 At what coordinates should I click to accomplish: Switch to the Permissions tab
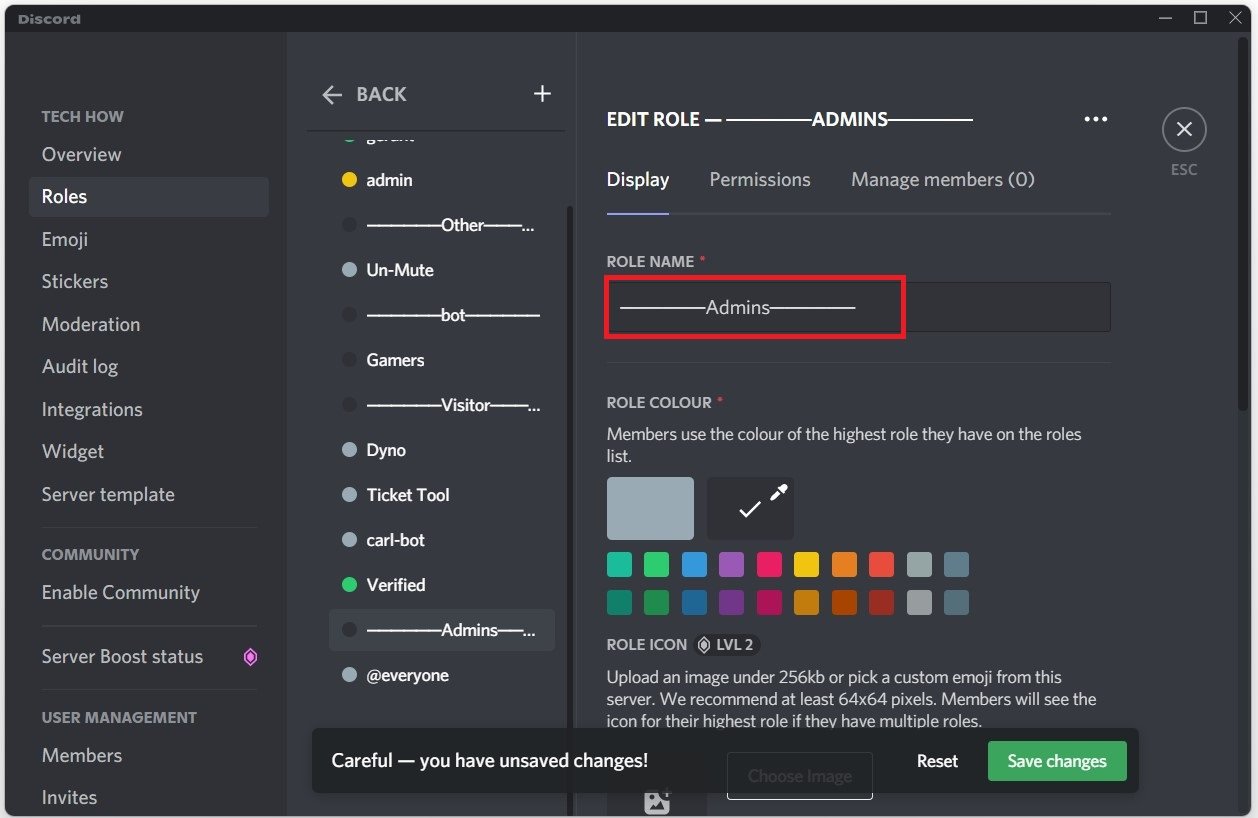point(759,180)
